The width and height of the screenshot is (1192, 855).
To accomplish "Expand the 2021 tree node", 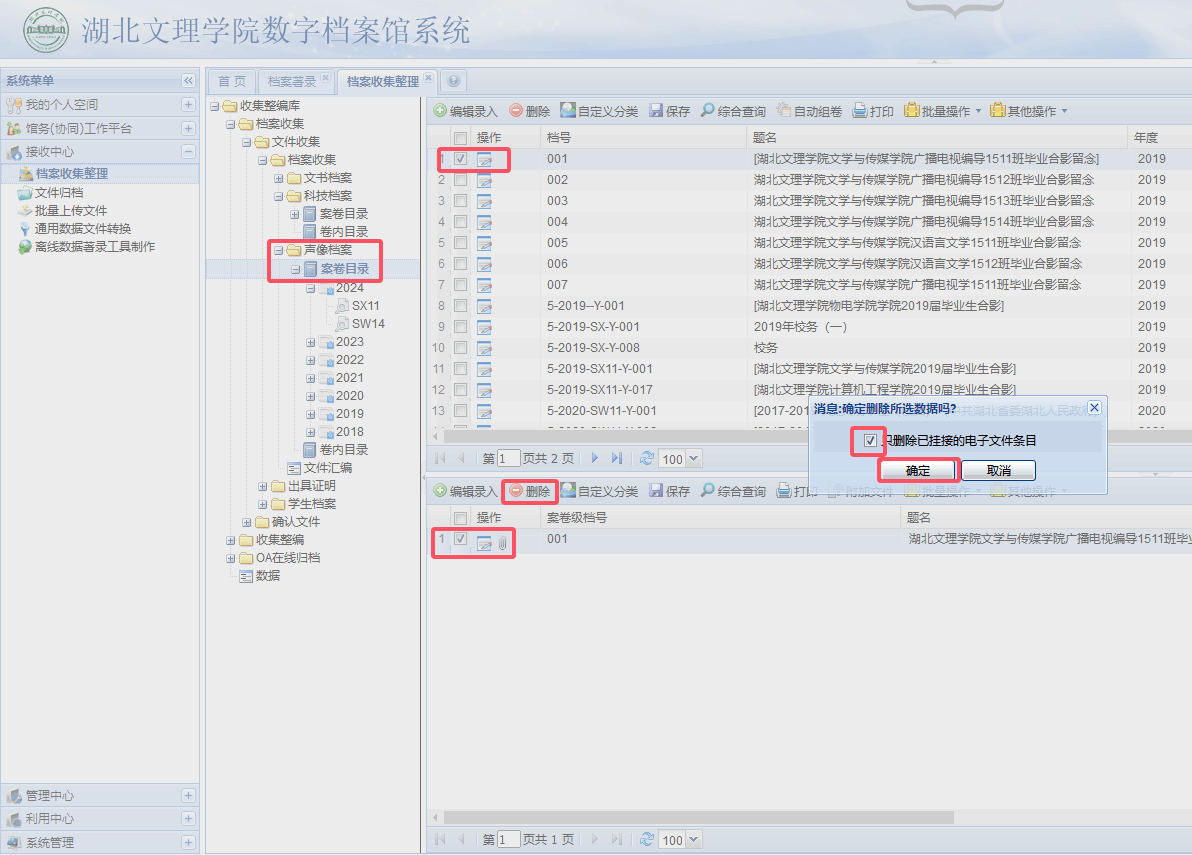I will click(310, 378).
